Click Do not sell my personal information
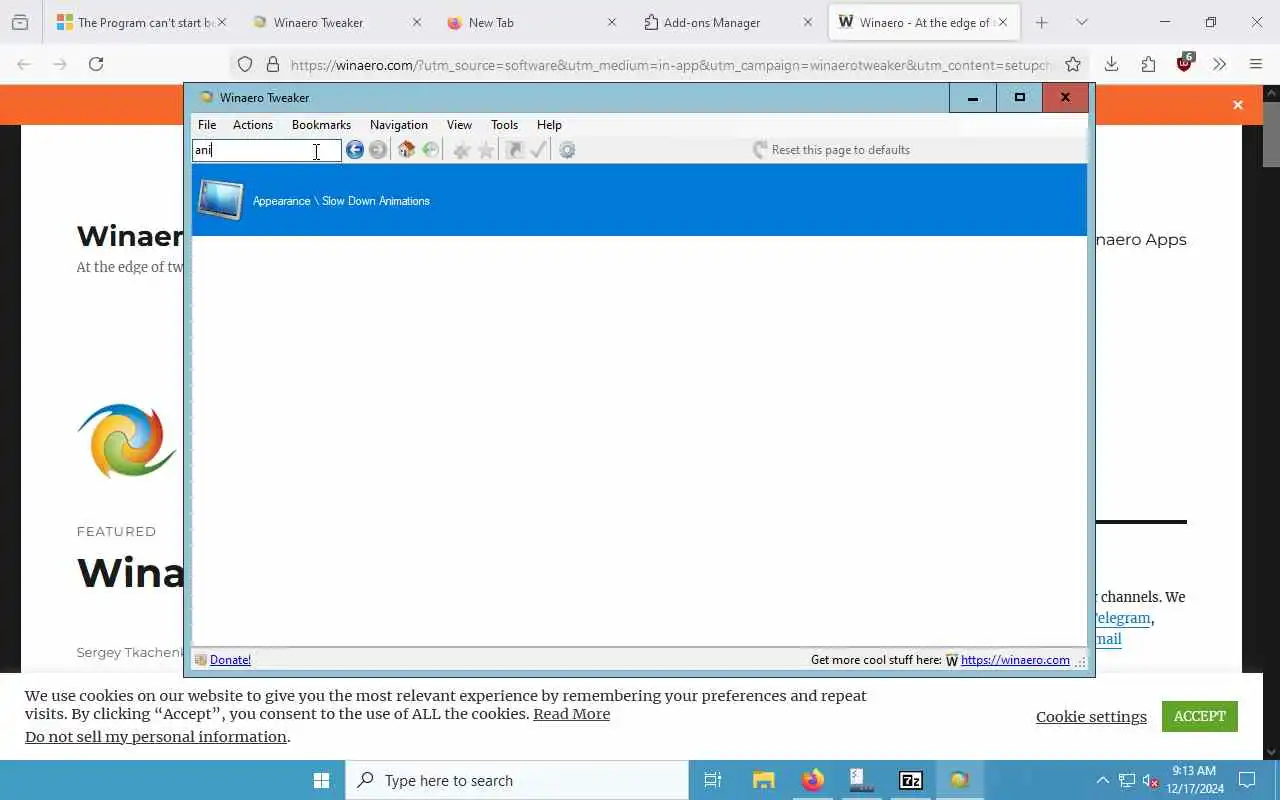Viewport: 1280px width, 800px height. [156, 737]
